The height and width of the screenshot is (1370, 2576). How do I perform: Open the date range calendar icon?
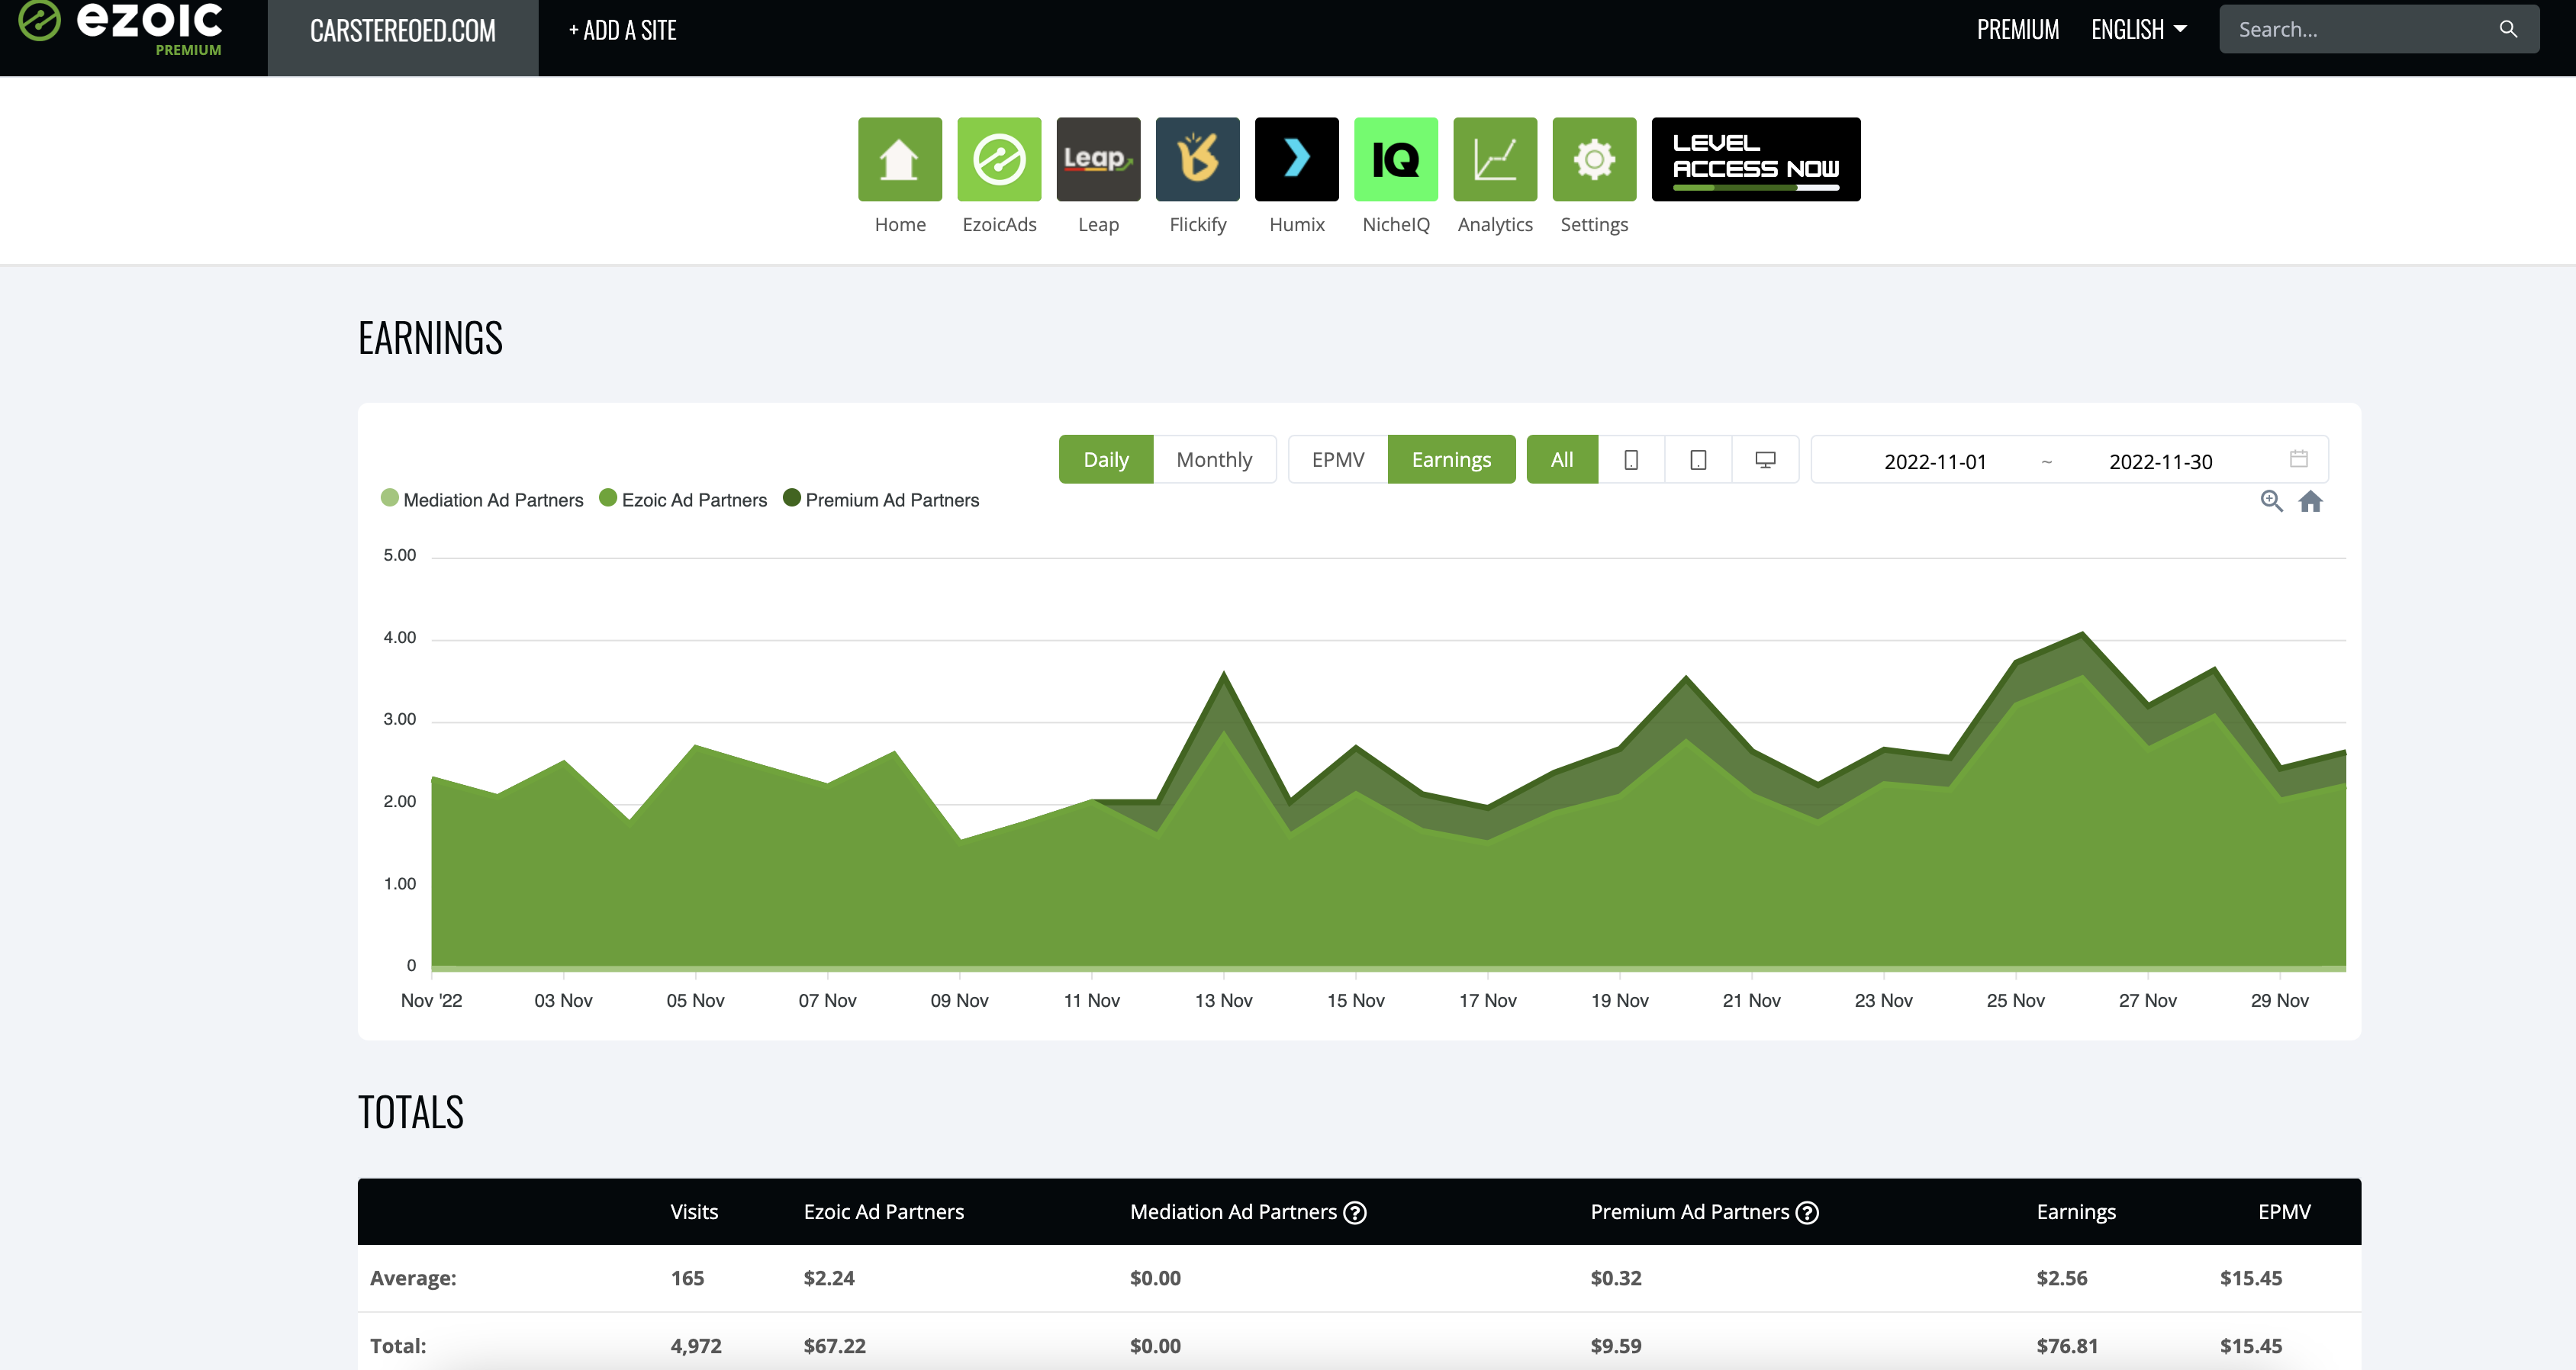2298,458
